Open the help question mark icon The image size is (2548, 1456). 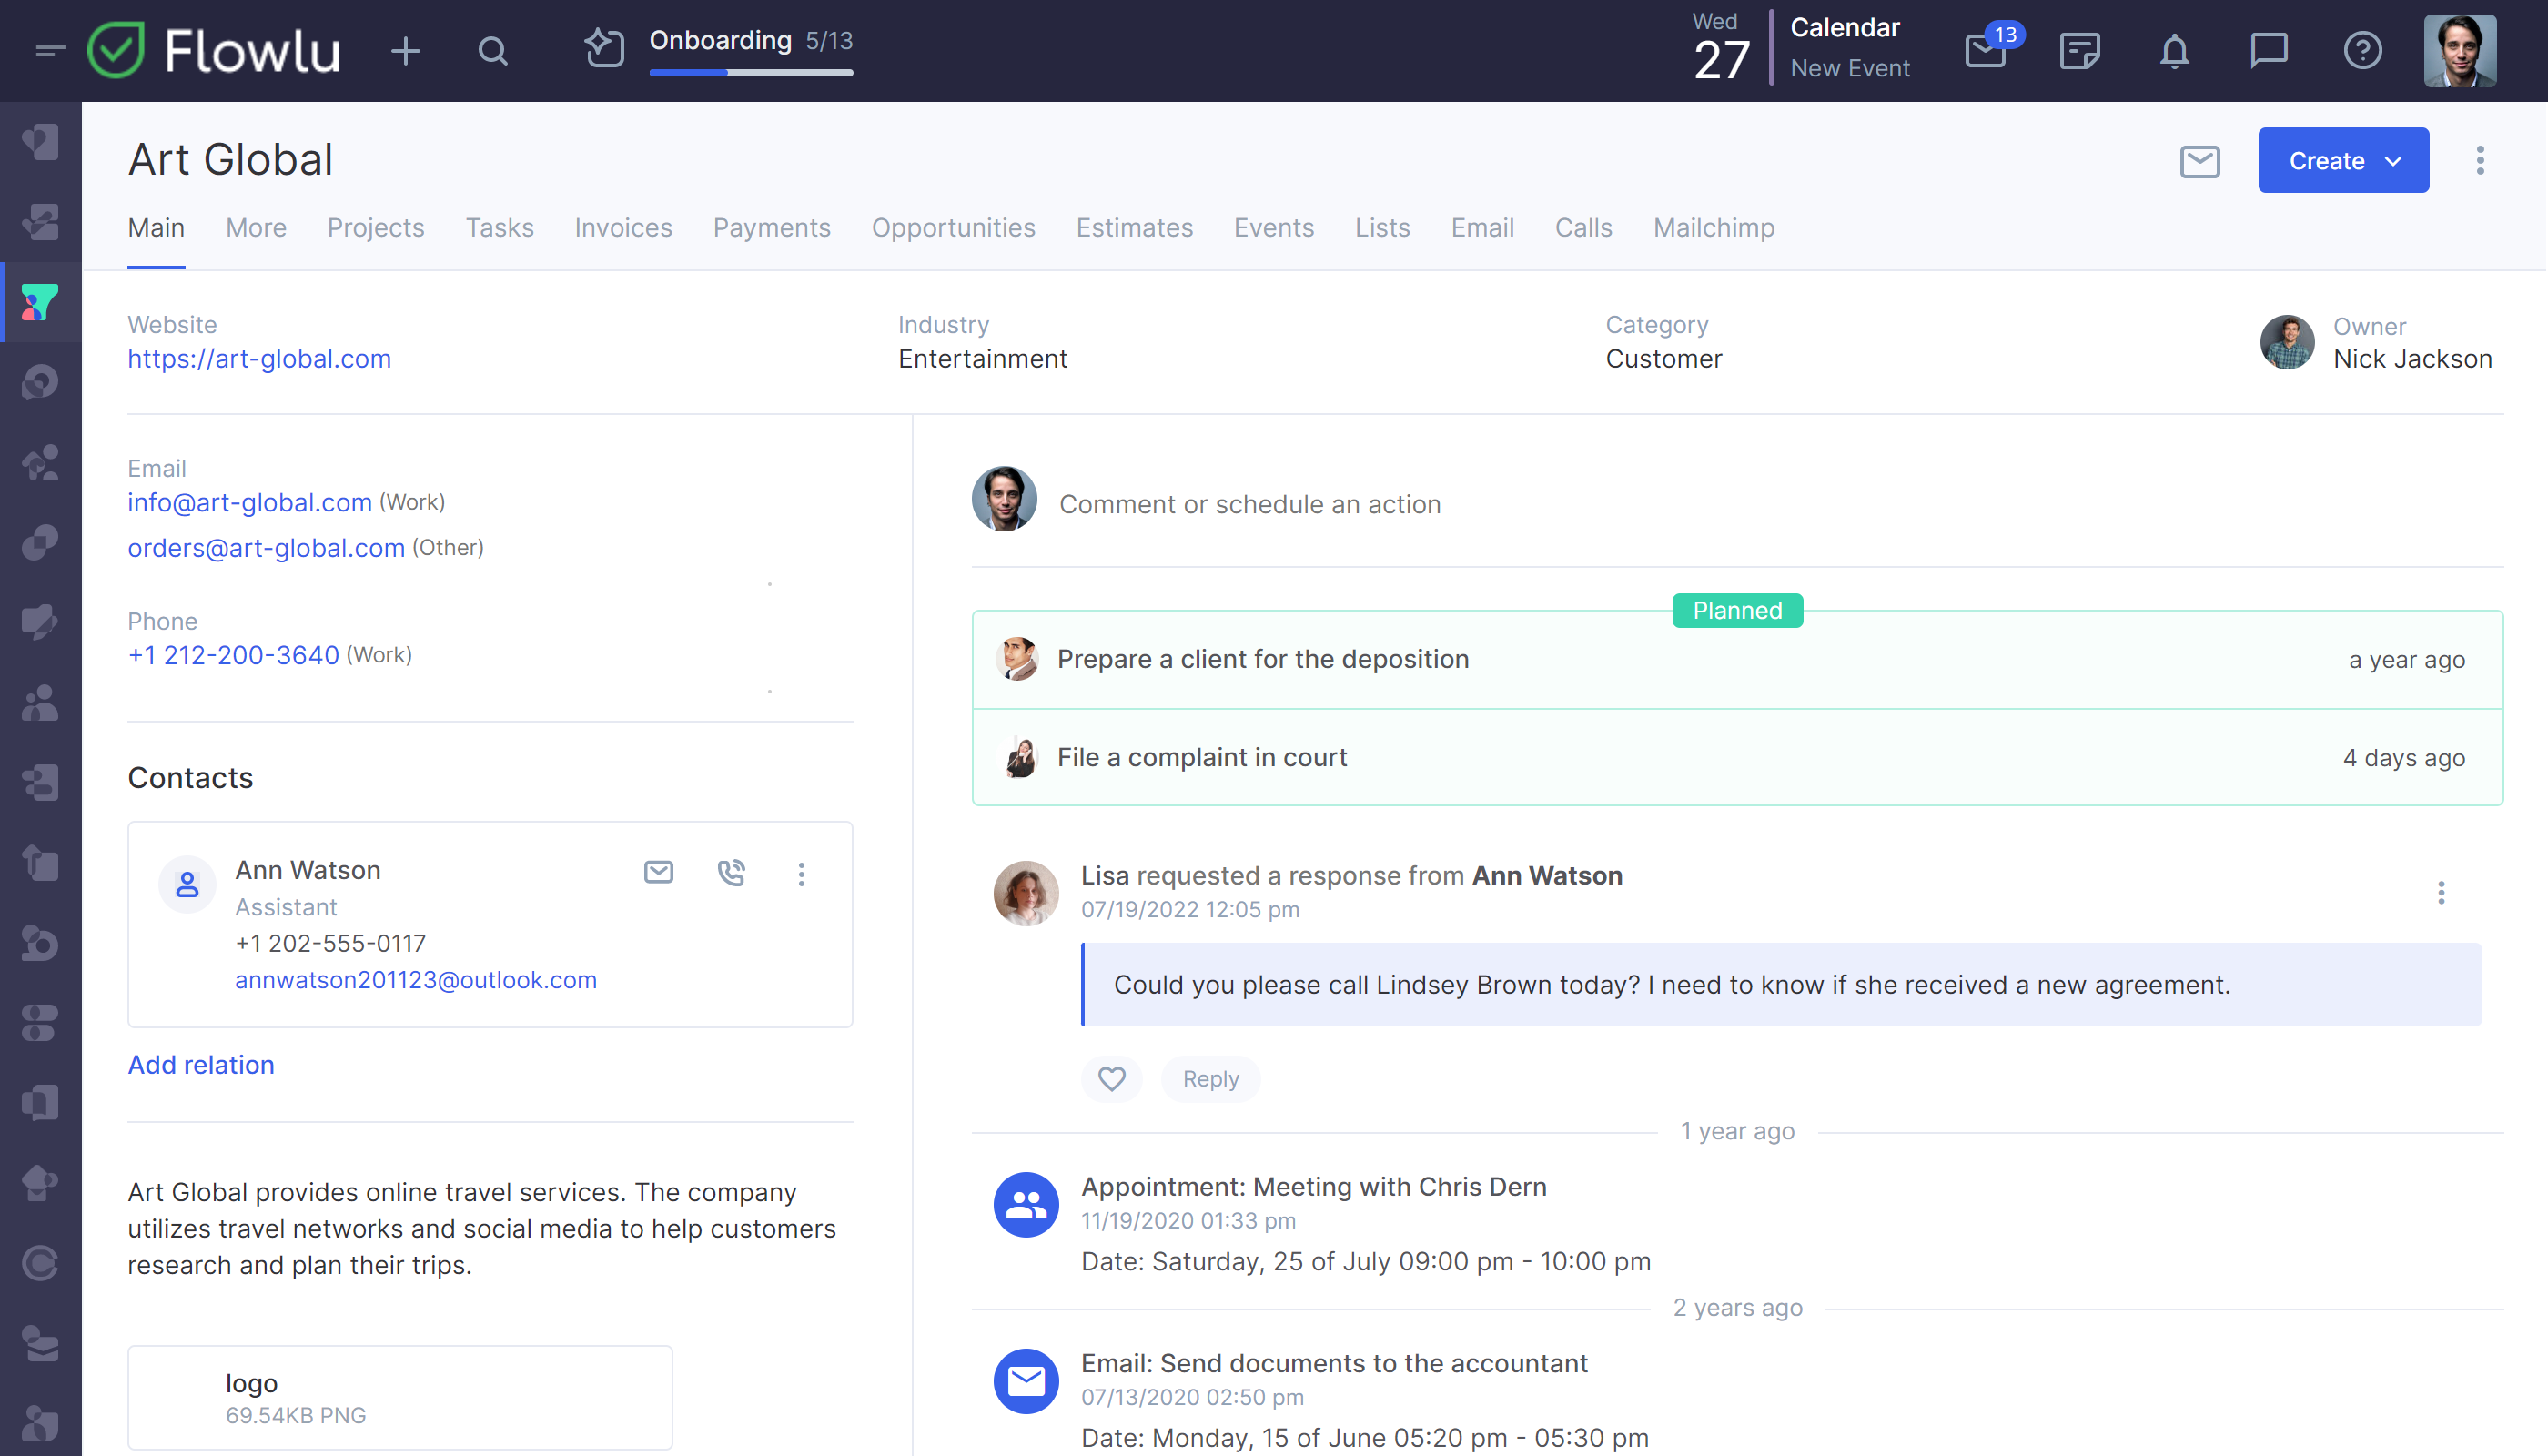(x=2362, y=50)
